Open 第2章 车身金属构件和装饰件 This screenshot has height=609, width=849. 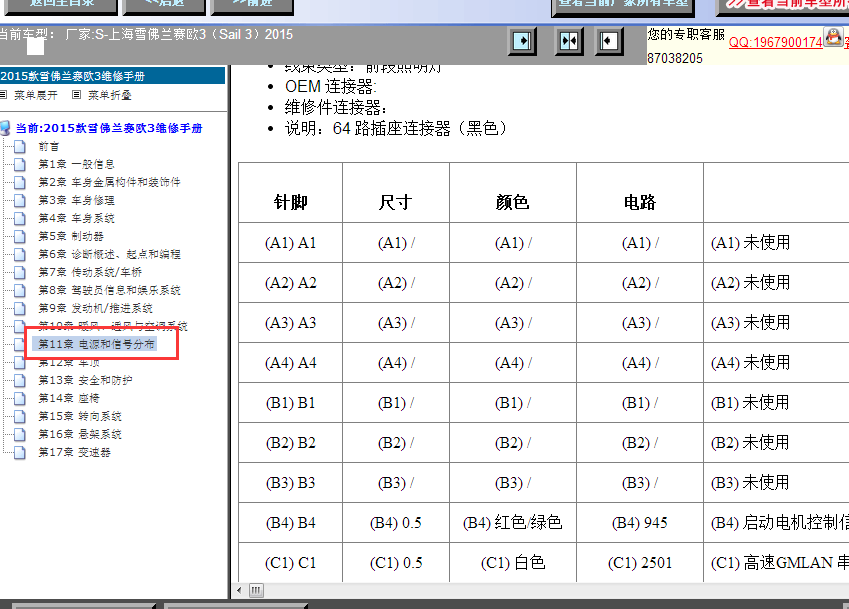(x=109, y=182)
